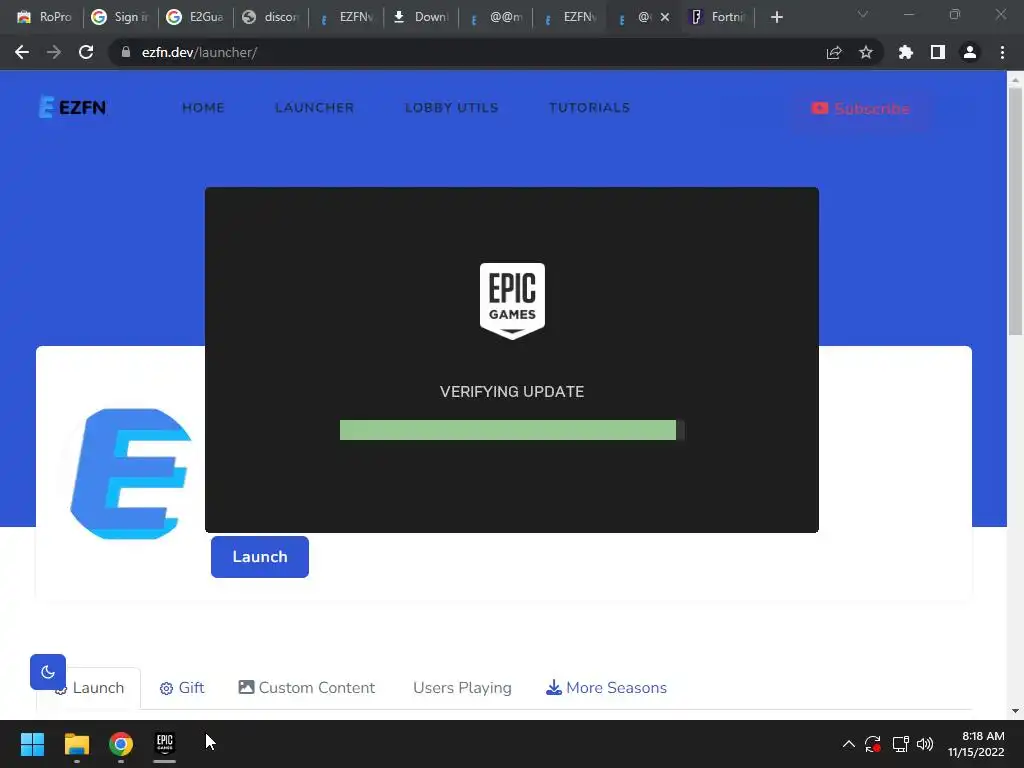Open the LOBBY UTILS nav link
Image resolution: width=1024 pixels, height=768 pixels.
[451, 108]
